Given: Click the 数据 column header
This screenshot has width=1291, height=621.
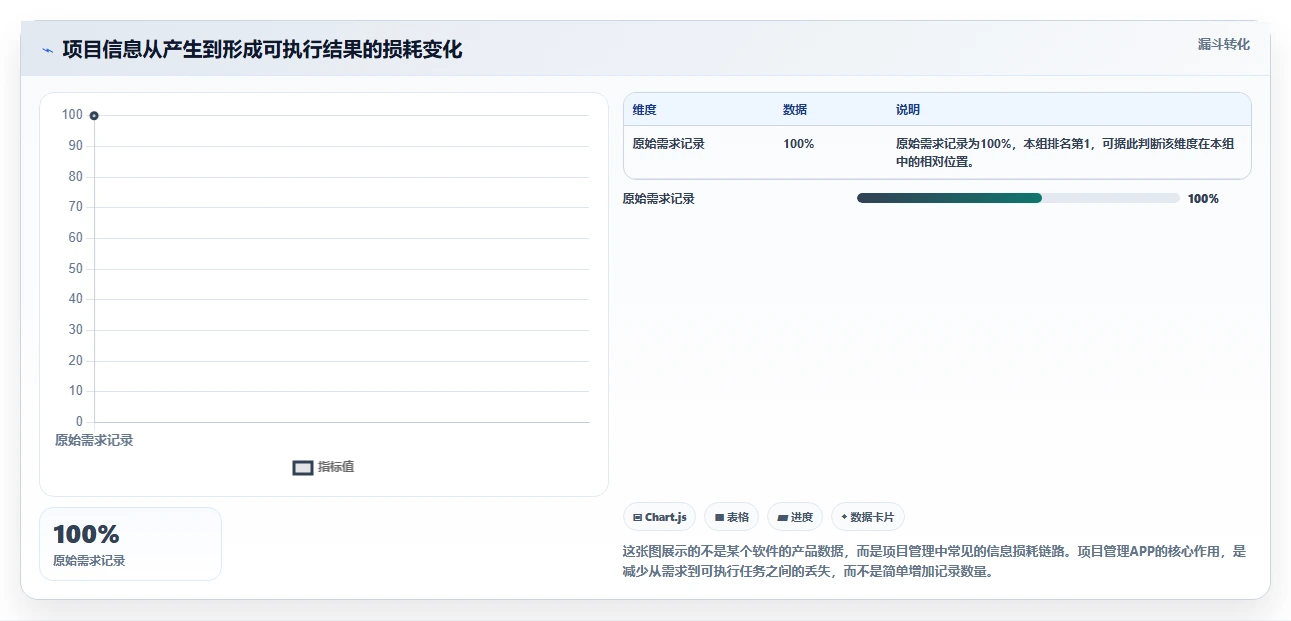Looking at the screenshot, I should [x=795, y=110].
